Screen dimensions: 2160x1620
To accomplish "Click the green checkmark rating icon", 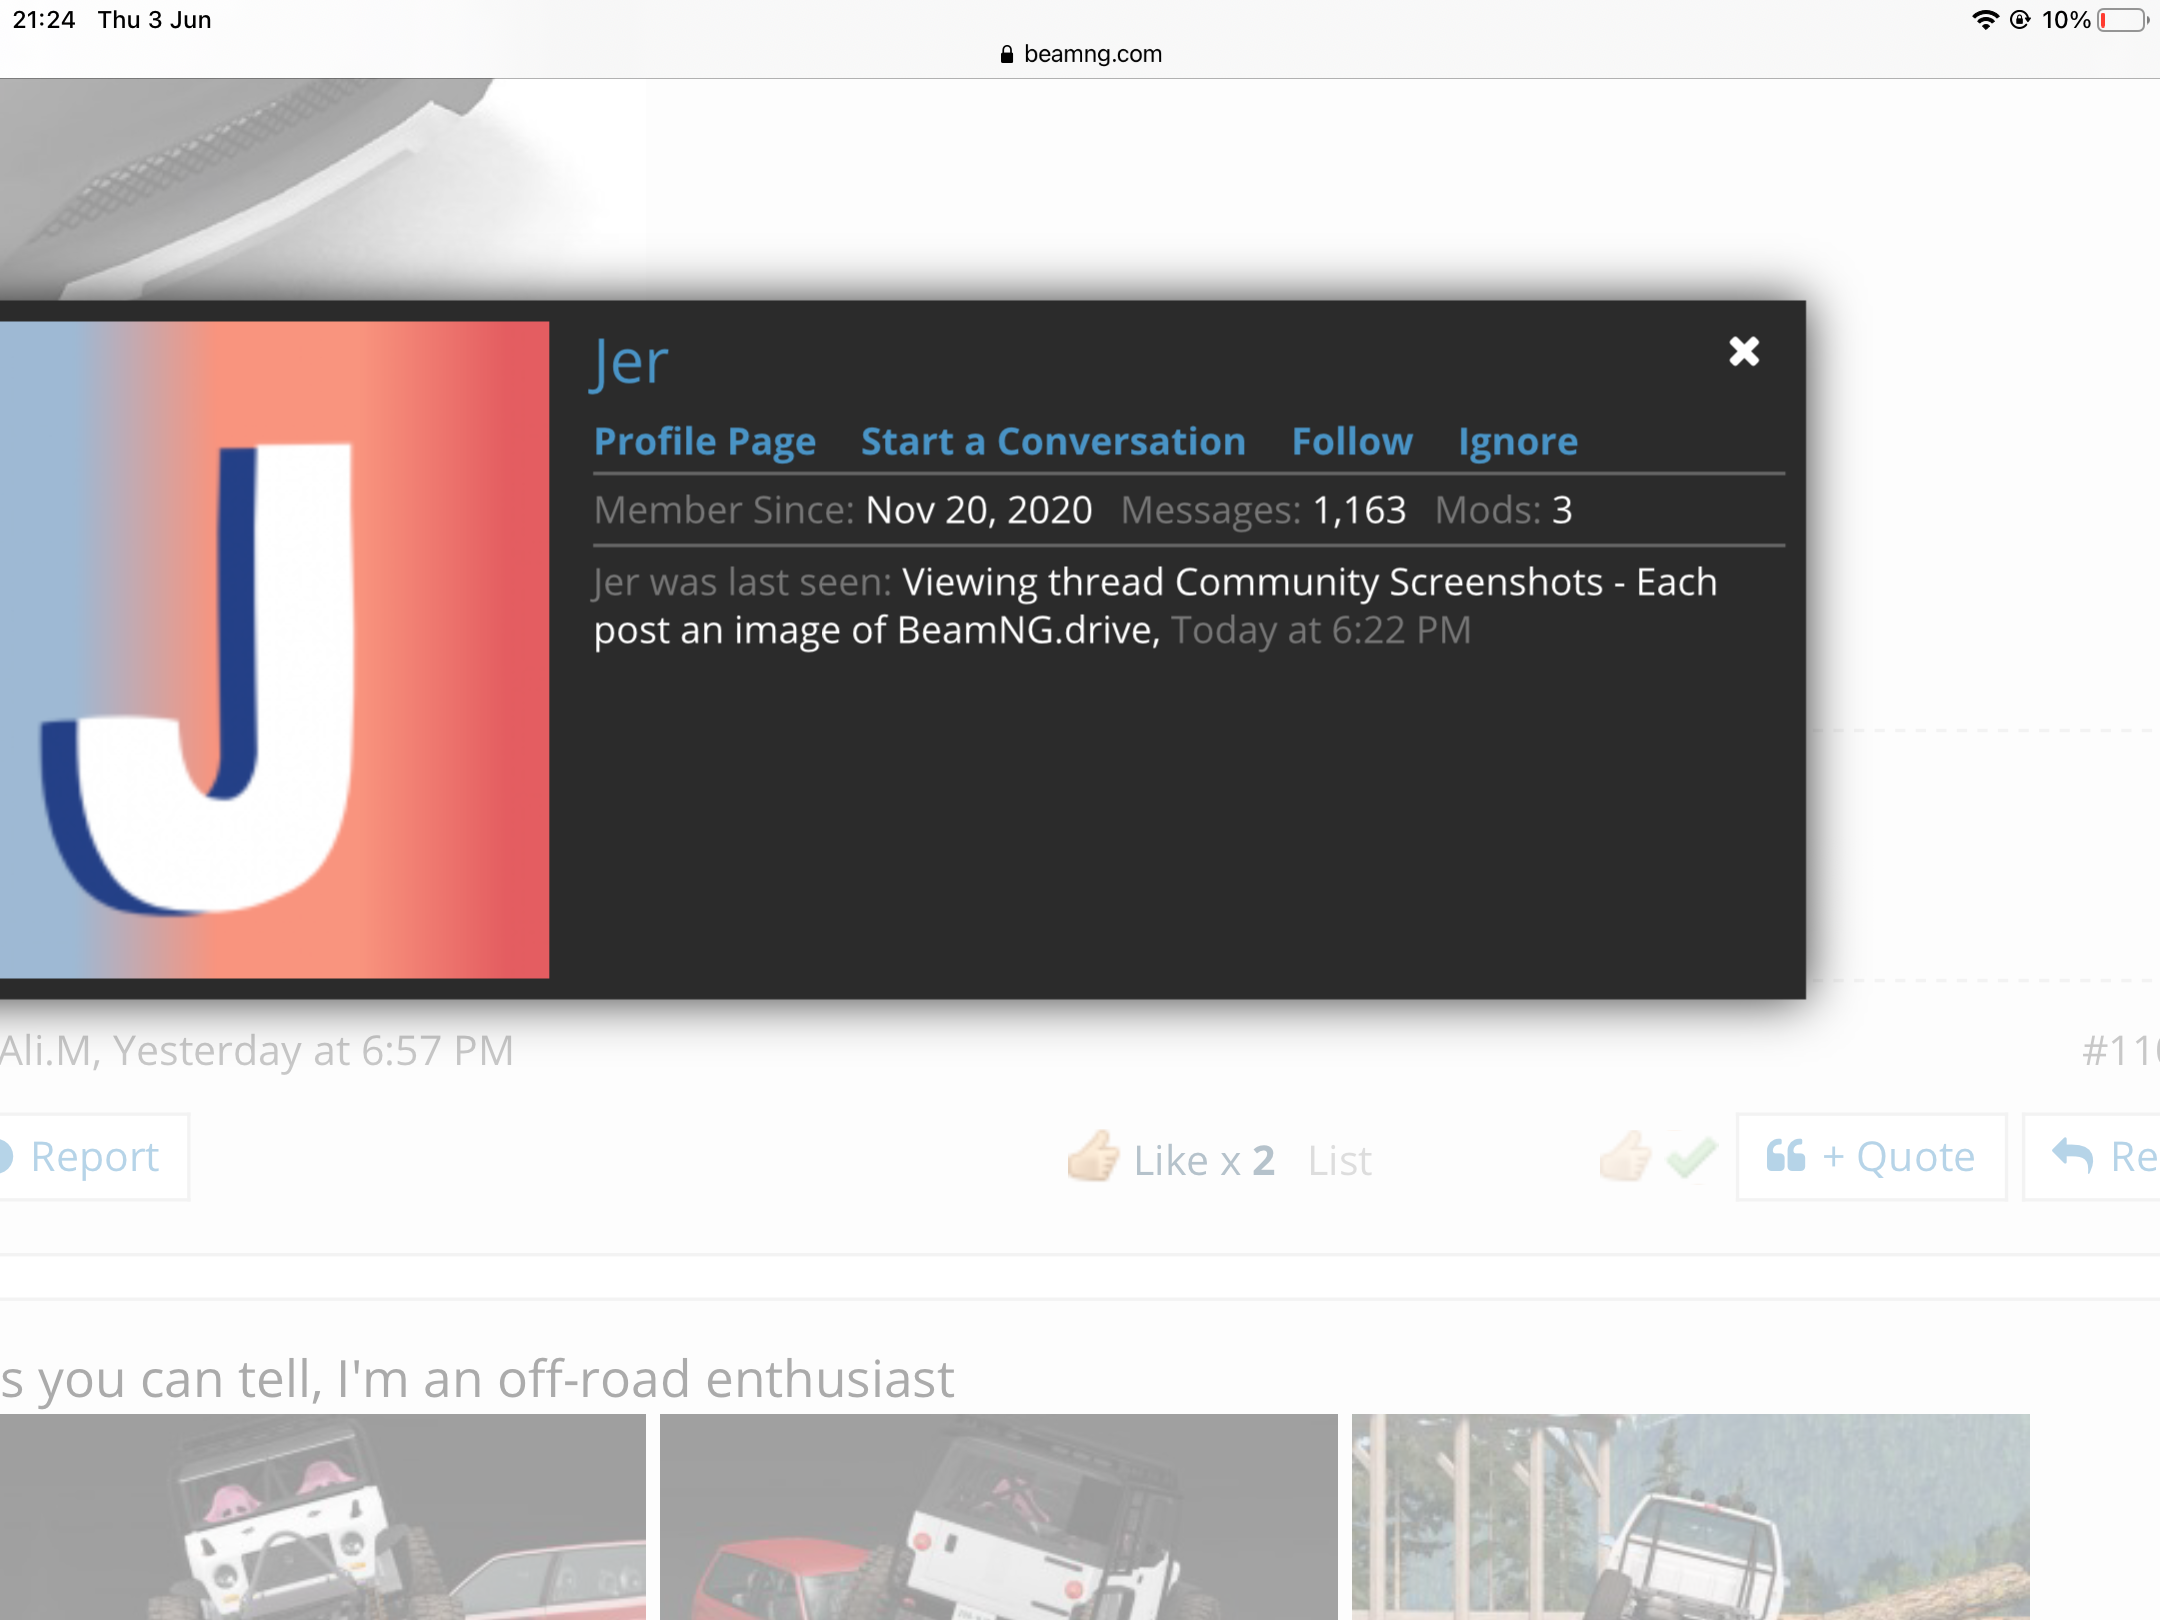I will (x=1692, y=1158).
